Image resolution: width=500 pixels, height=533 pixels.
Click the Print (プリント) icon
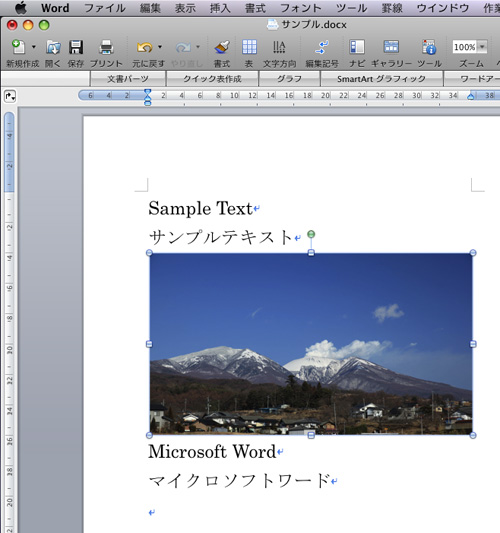point(106,47)
